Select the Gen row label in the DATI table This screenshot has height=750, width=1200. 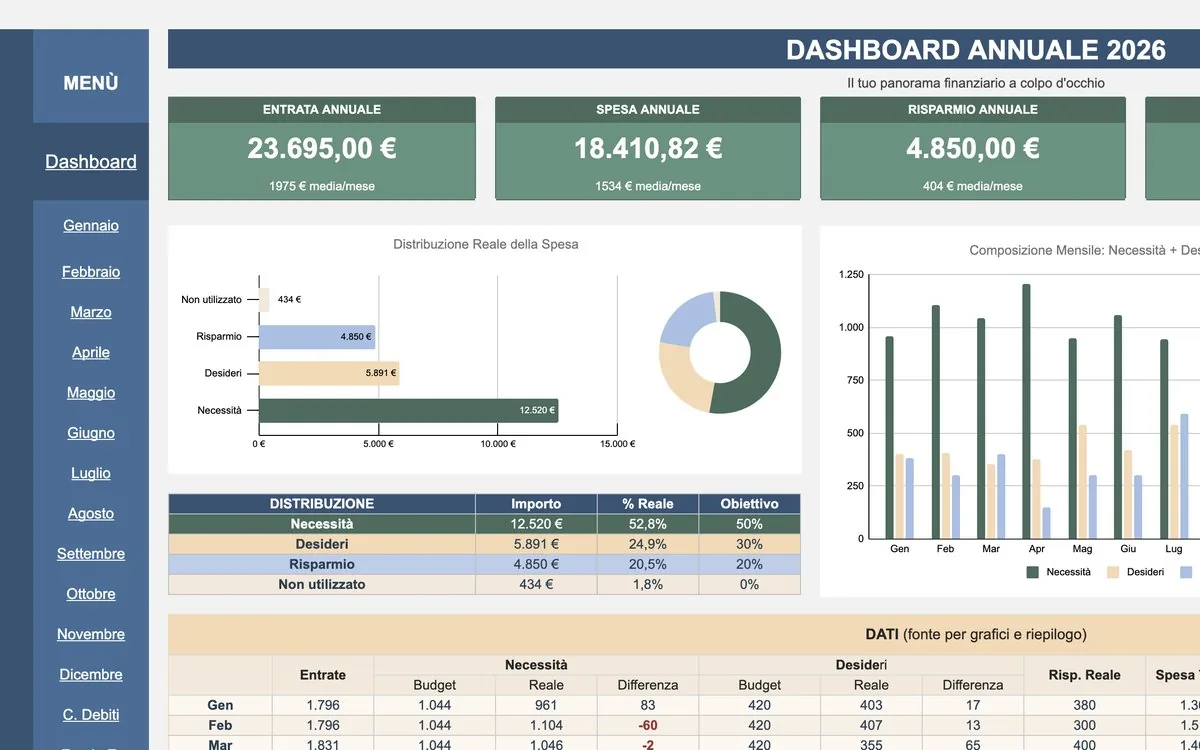point(220,705)
